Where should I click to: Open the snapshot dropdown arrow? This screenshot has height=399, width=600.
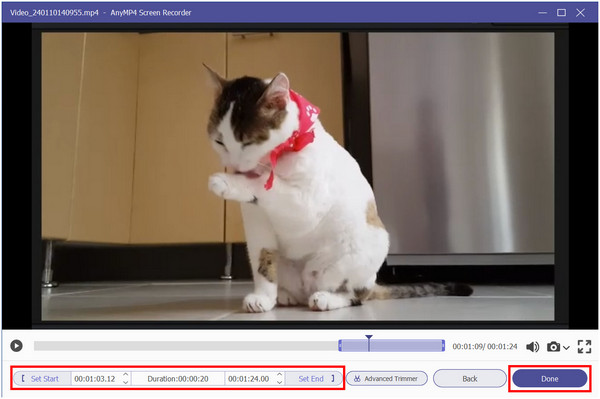(566, 347)
